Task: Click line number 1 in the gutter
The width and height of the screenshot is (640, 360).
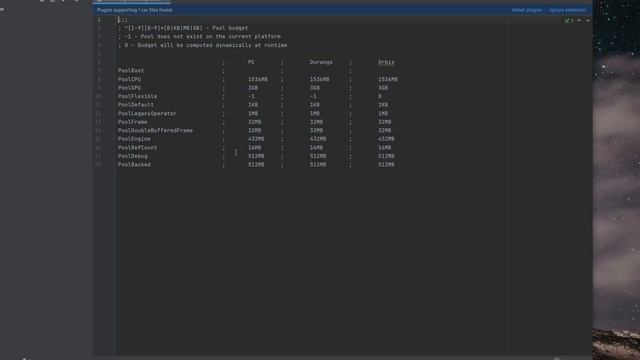Action: 99,20
